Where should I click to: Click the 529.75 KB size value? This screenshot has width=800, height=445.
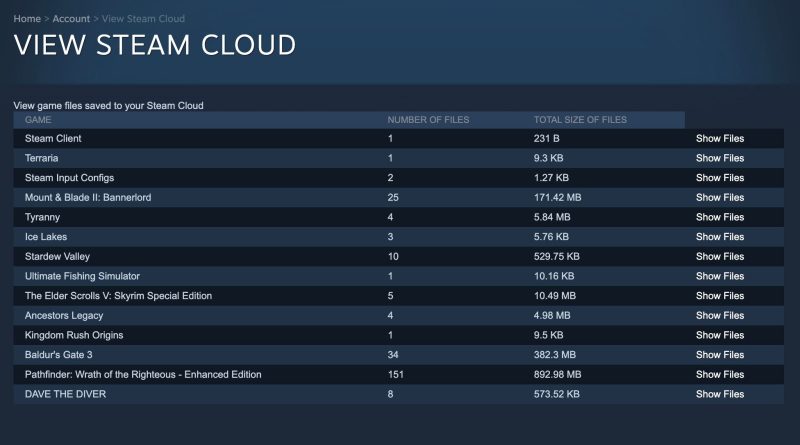pos(557,256)
